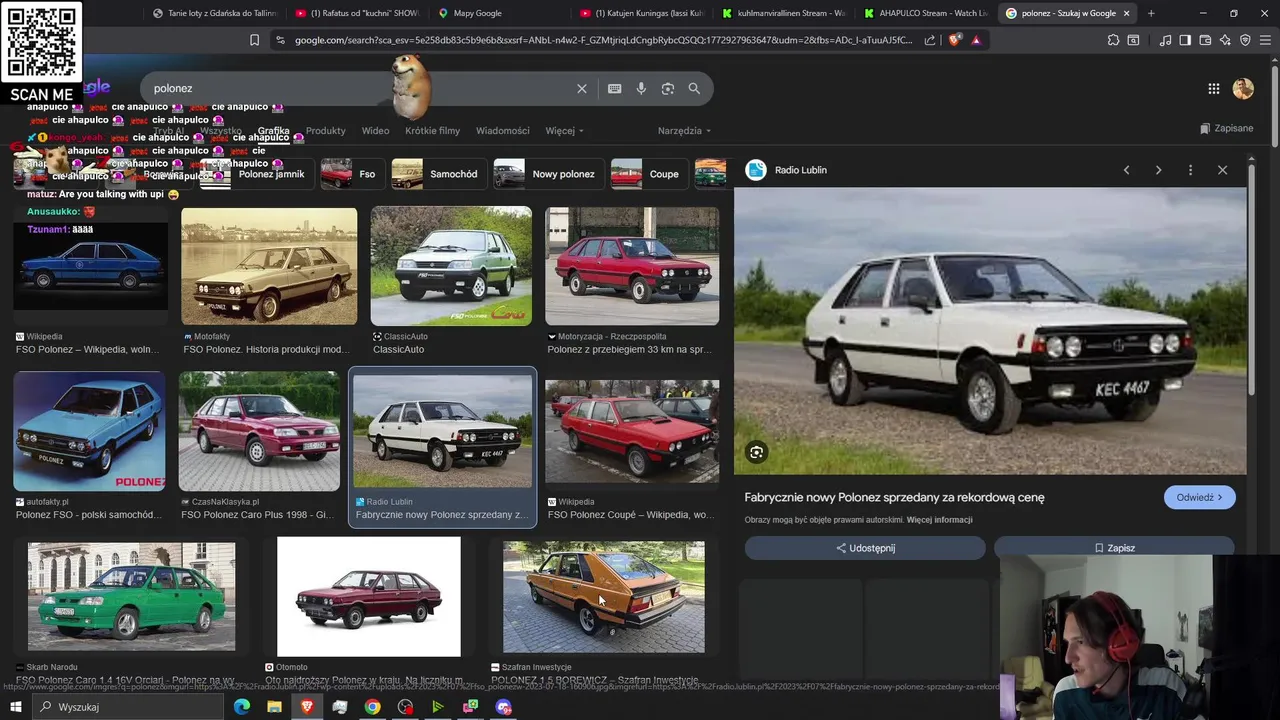Open Brave VPN shield icon

(1245, 40)
